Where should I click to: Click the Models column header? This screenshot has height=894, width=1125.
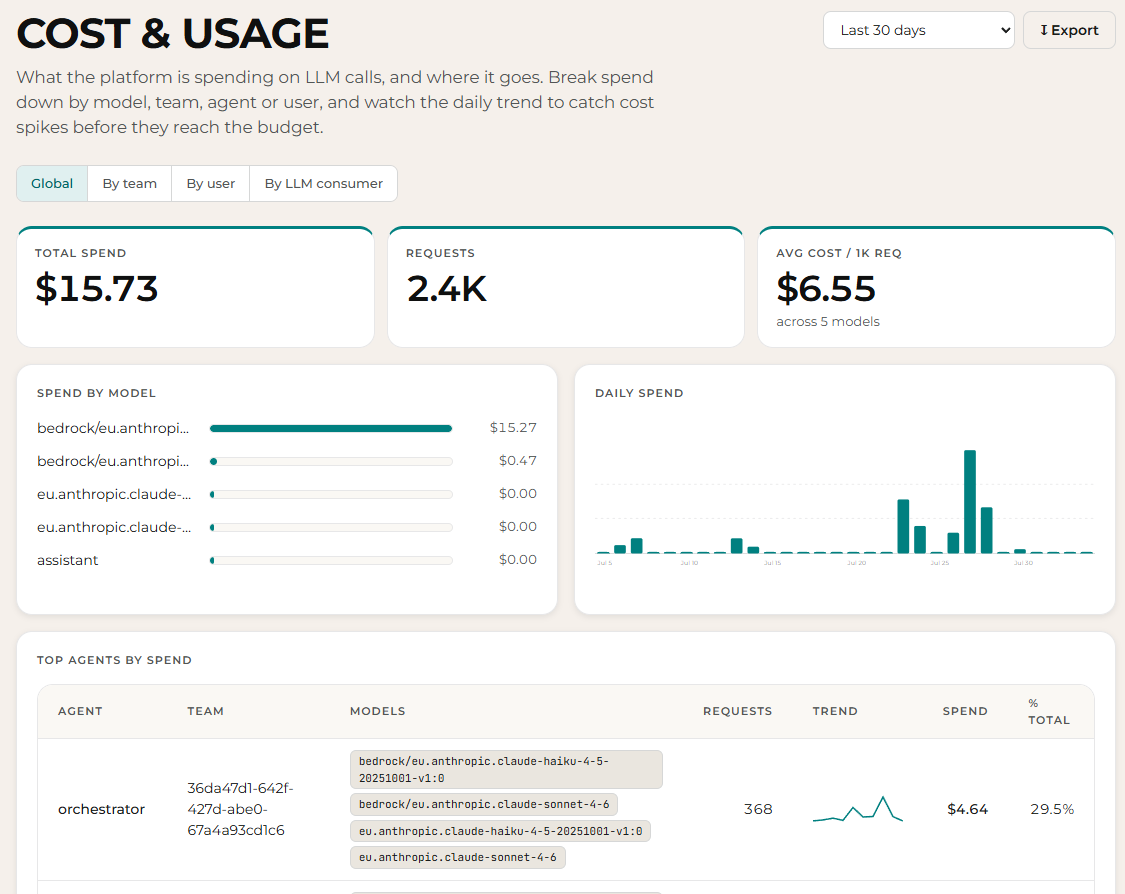[377, 711]
